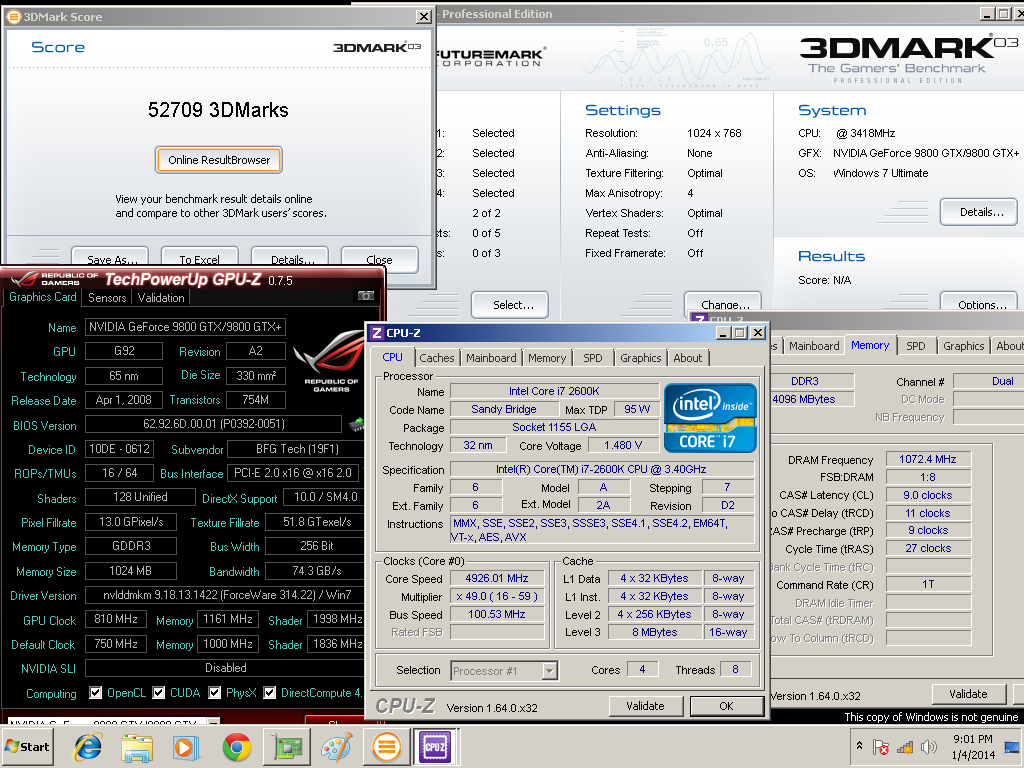Open Graphics tab in background CPU-Z window
This screenshot has width=1024, height=768.
963,346
